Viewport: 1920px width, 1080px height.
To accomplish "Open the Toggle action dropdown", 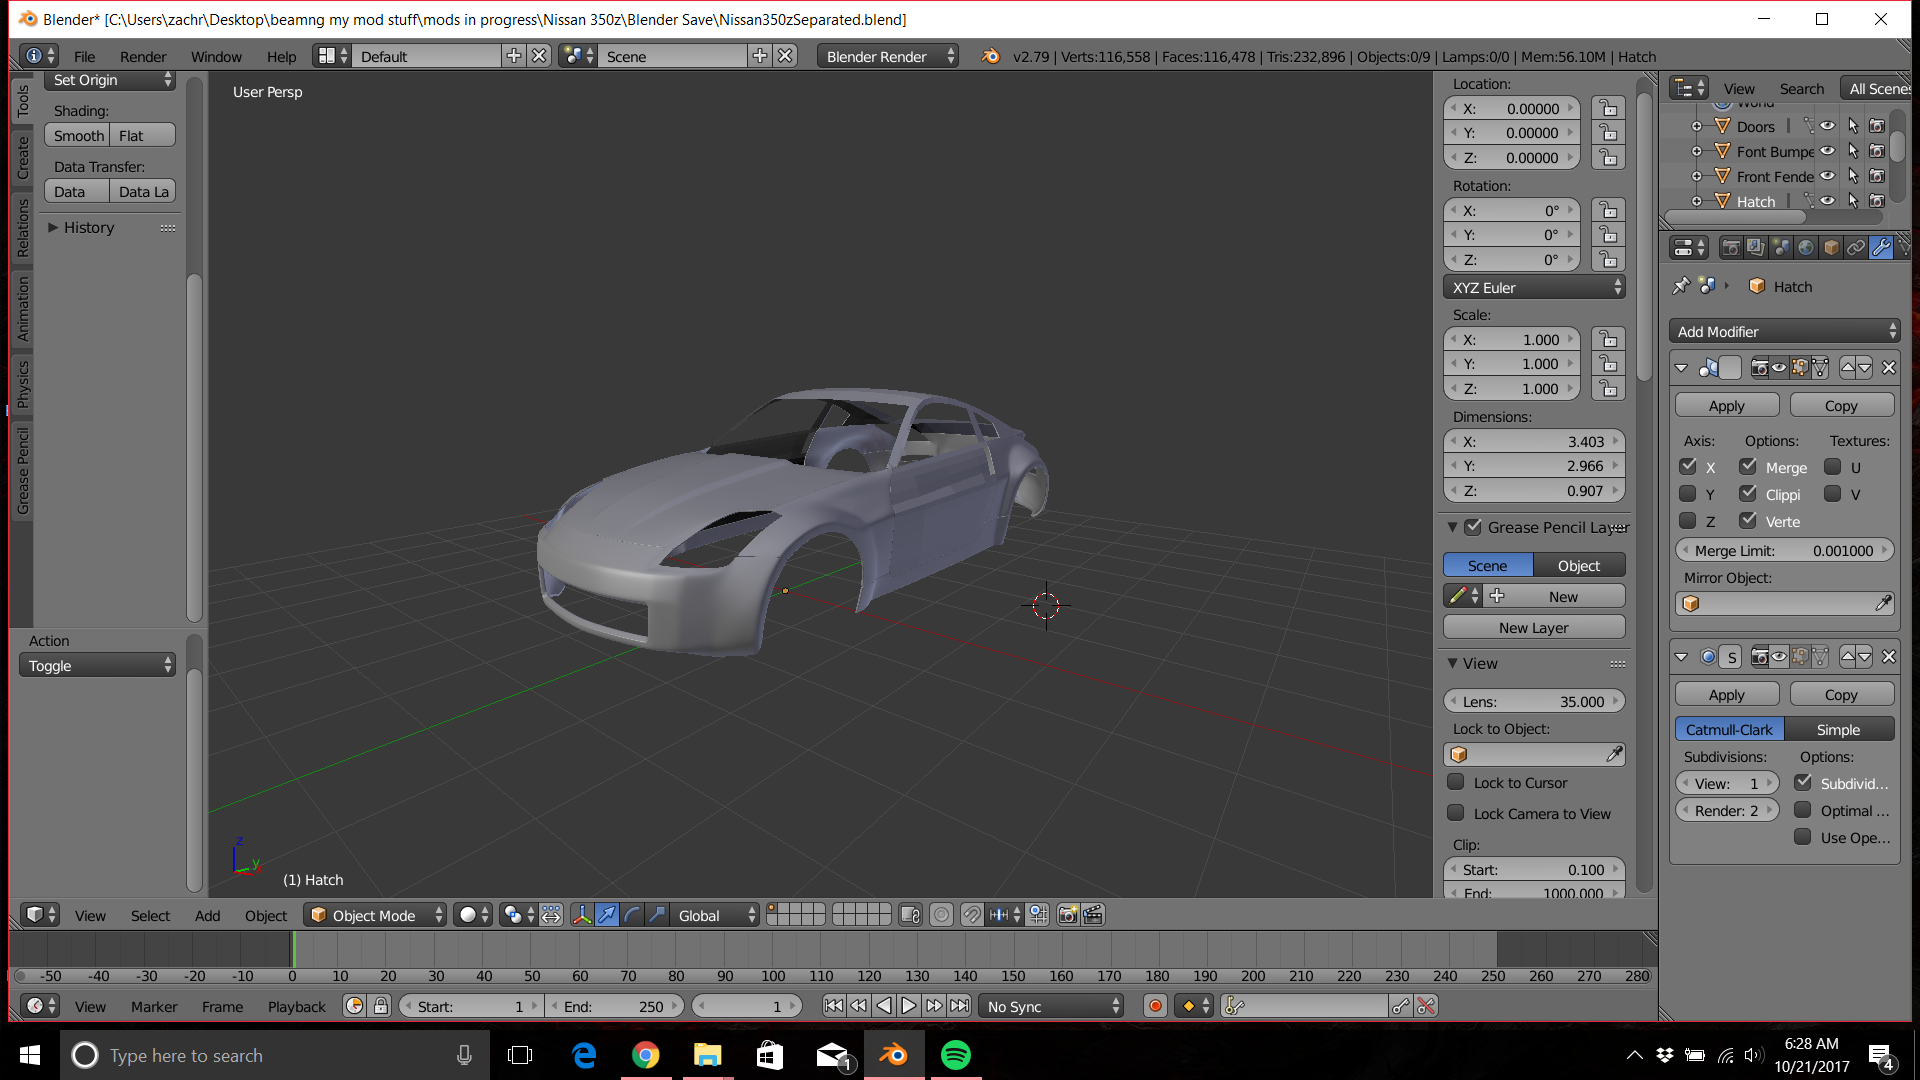I will click(97, 665).
